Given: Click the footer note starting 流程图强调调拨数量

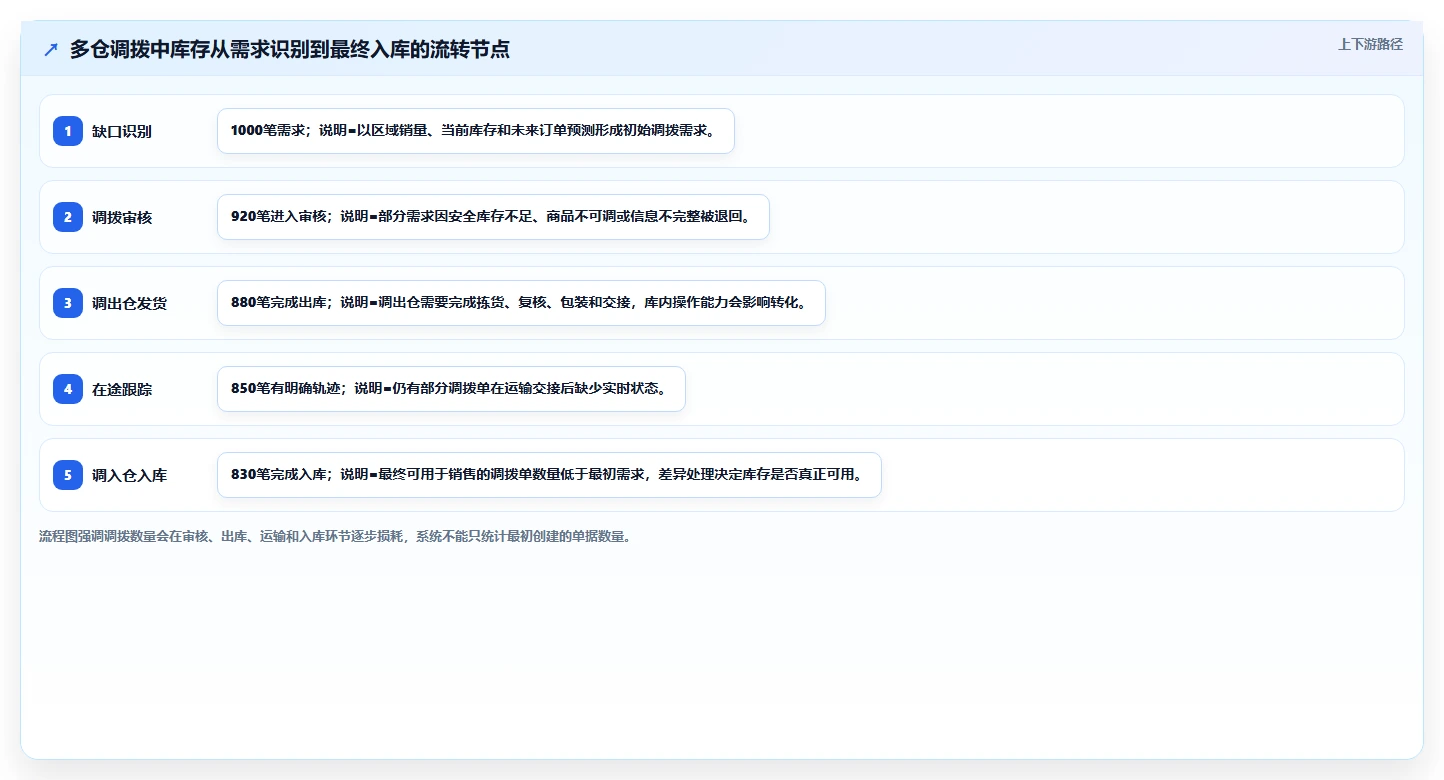Looking at the screenshot, I should pyautogui.click(x=335, y=536).
